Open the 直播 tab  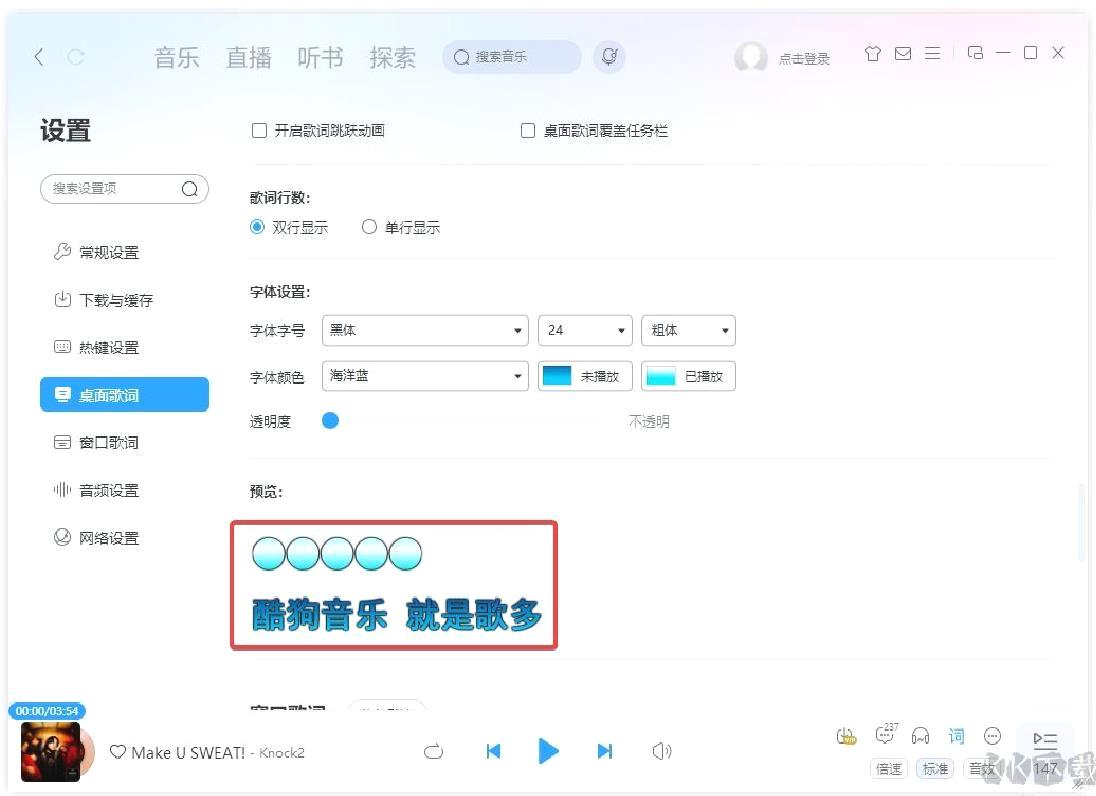tap(249, 57)
